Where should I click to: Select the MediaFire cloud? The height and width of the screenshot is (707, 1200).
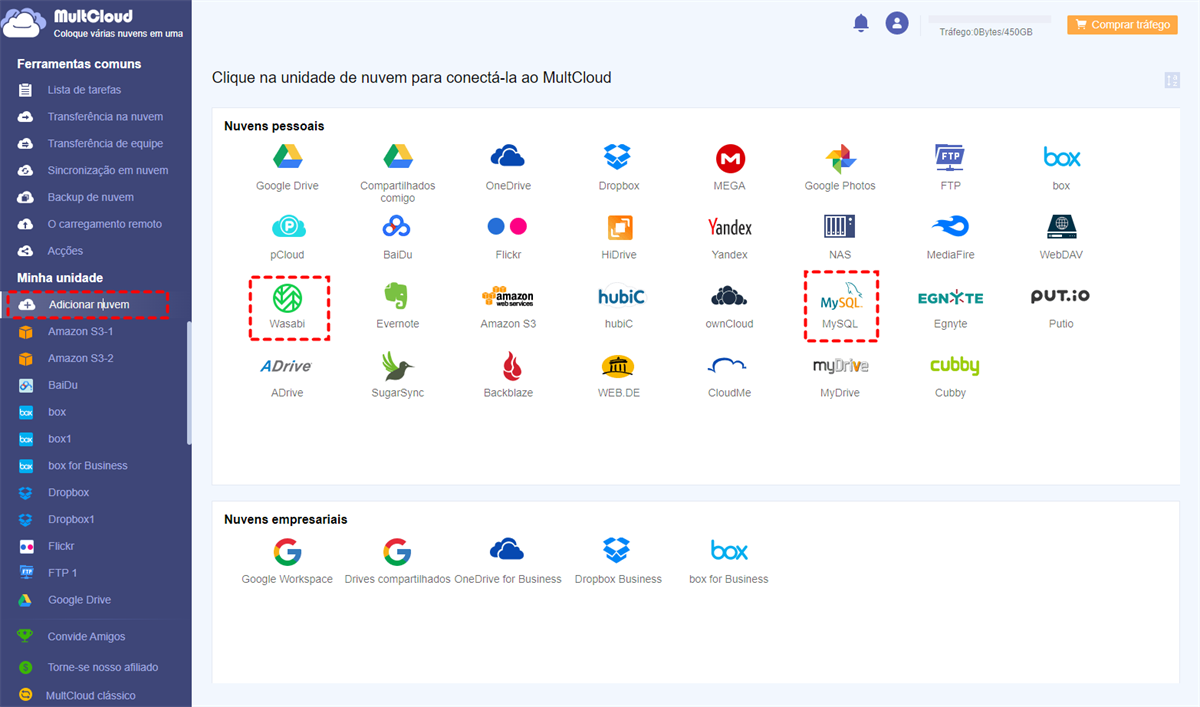click(x=950, y=226)
